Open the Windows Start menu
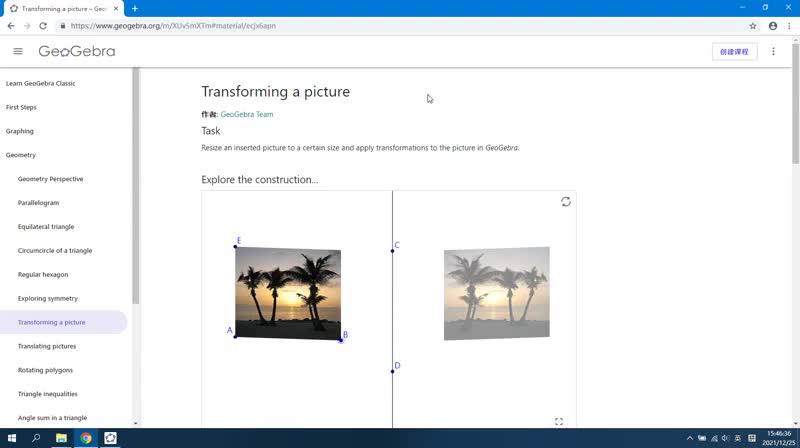 (x=12, y=438)
